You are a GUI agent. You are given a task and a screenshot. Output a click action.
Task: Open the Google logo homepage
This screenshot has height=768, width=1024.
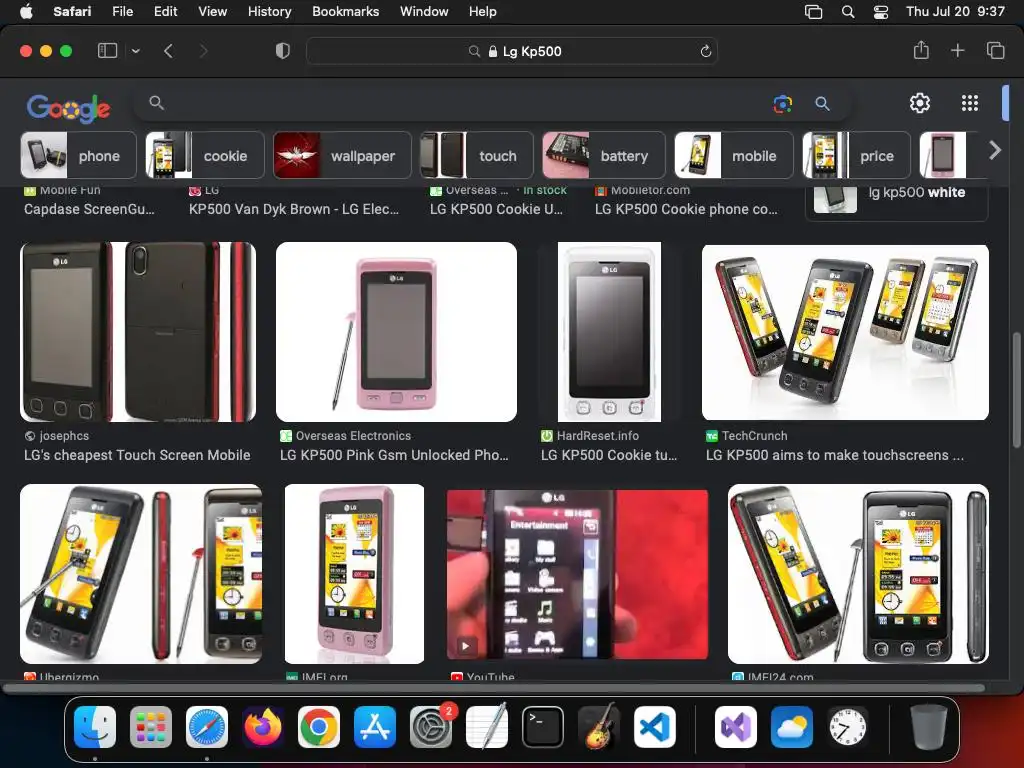tap(69, 108)
